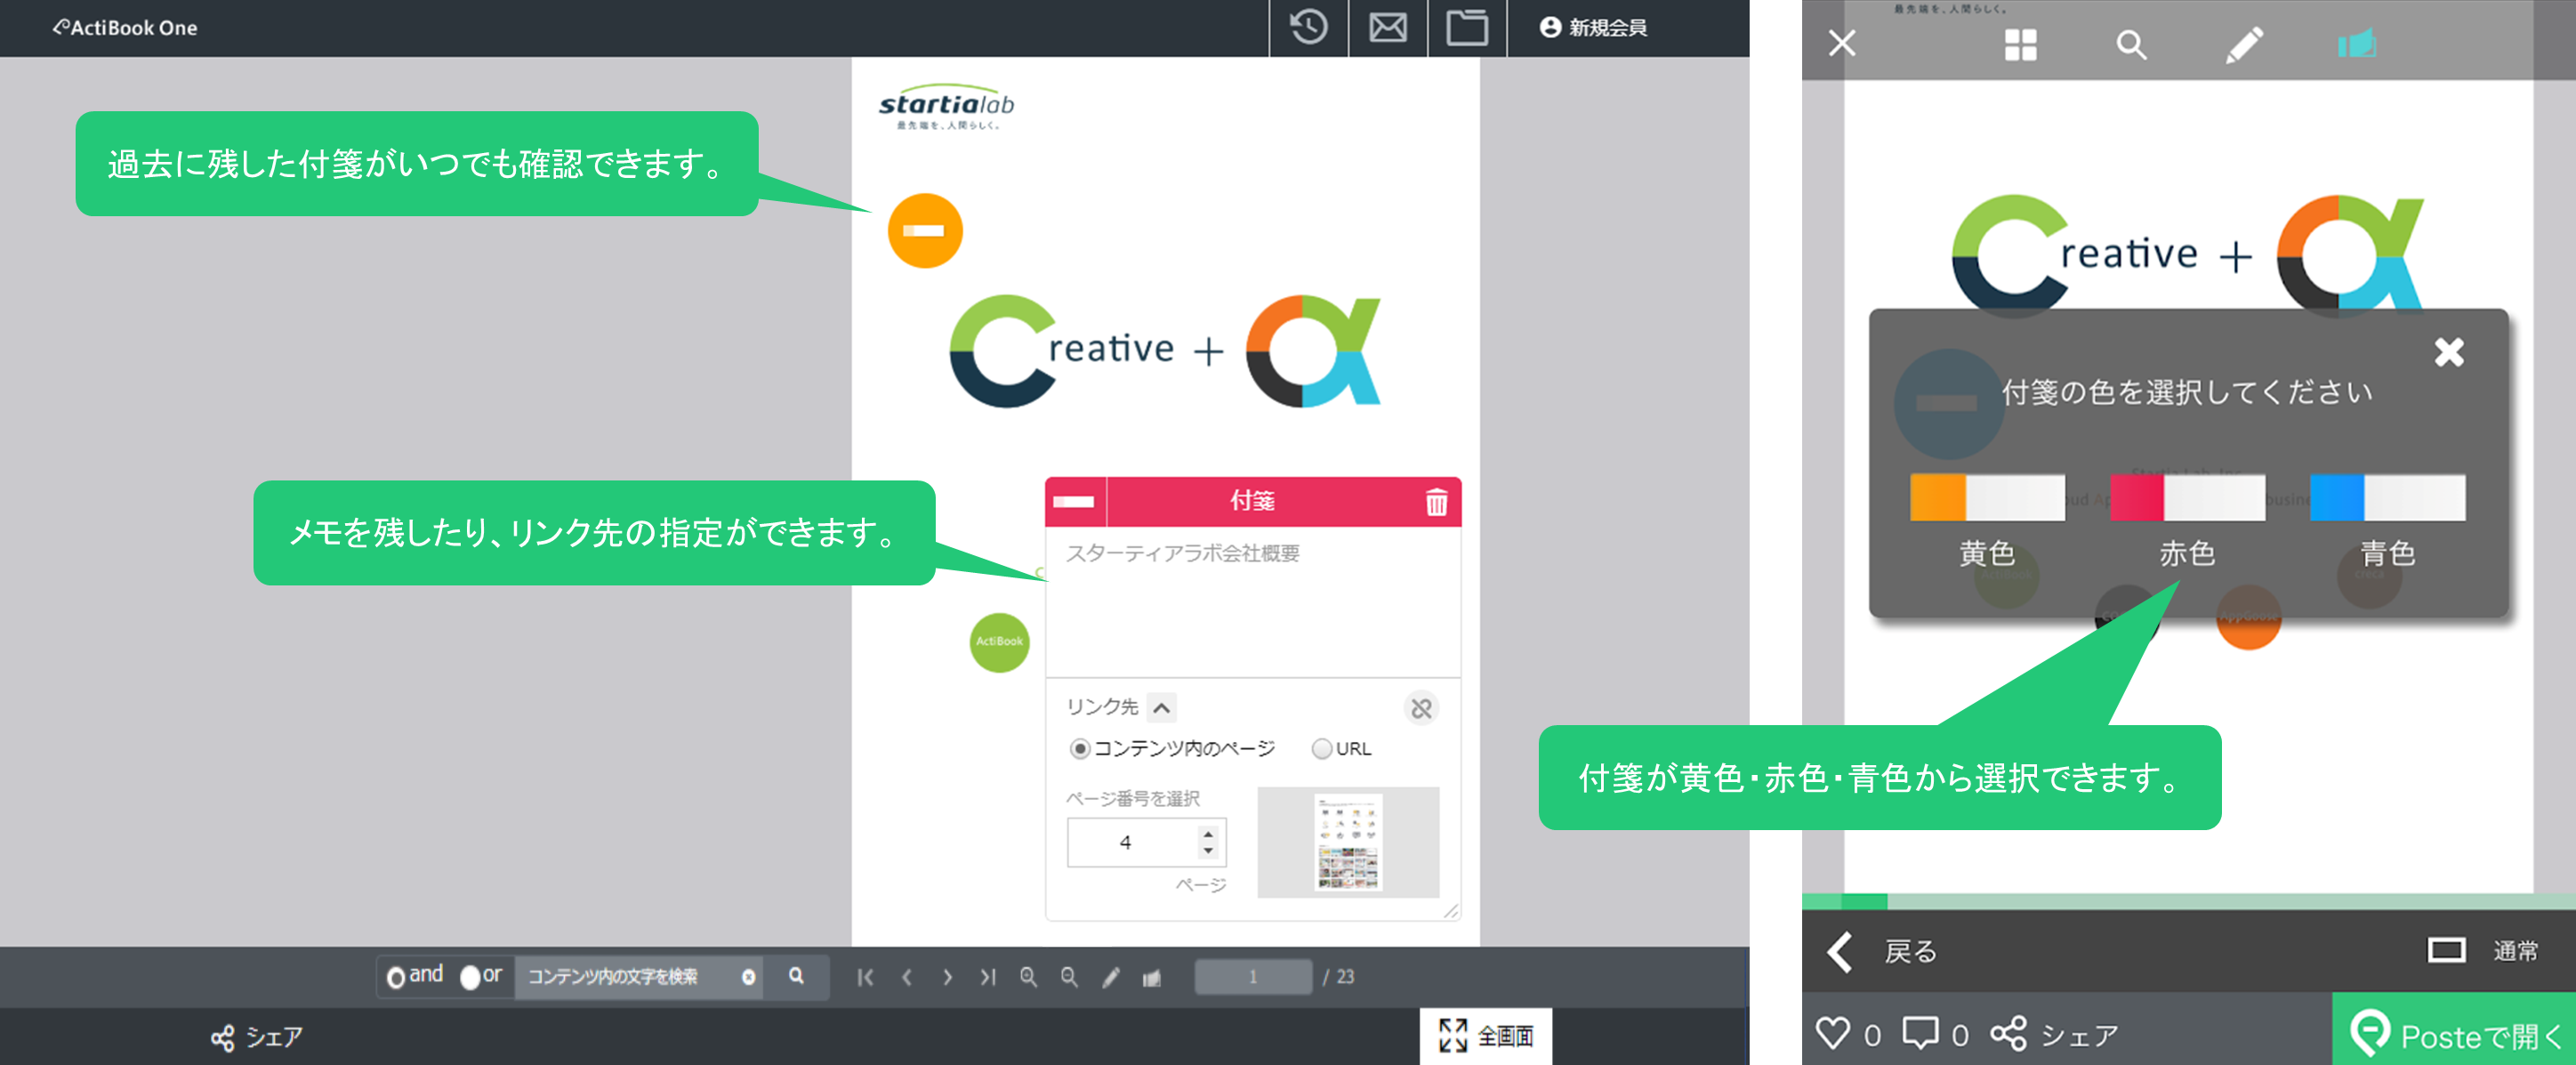Minimize the 付箋 note panel
Screen dimensions: 2576x1065
pos(1074,502)
